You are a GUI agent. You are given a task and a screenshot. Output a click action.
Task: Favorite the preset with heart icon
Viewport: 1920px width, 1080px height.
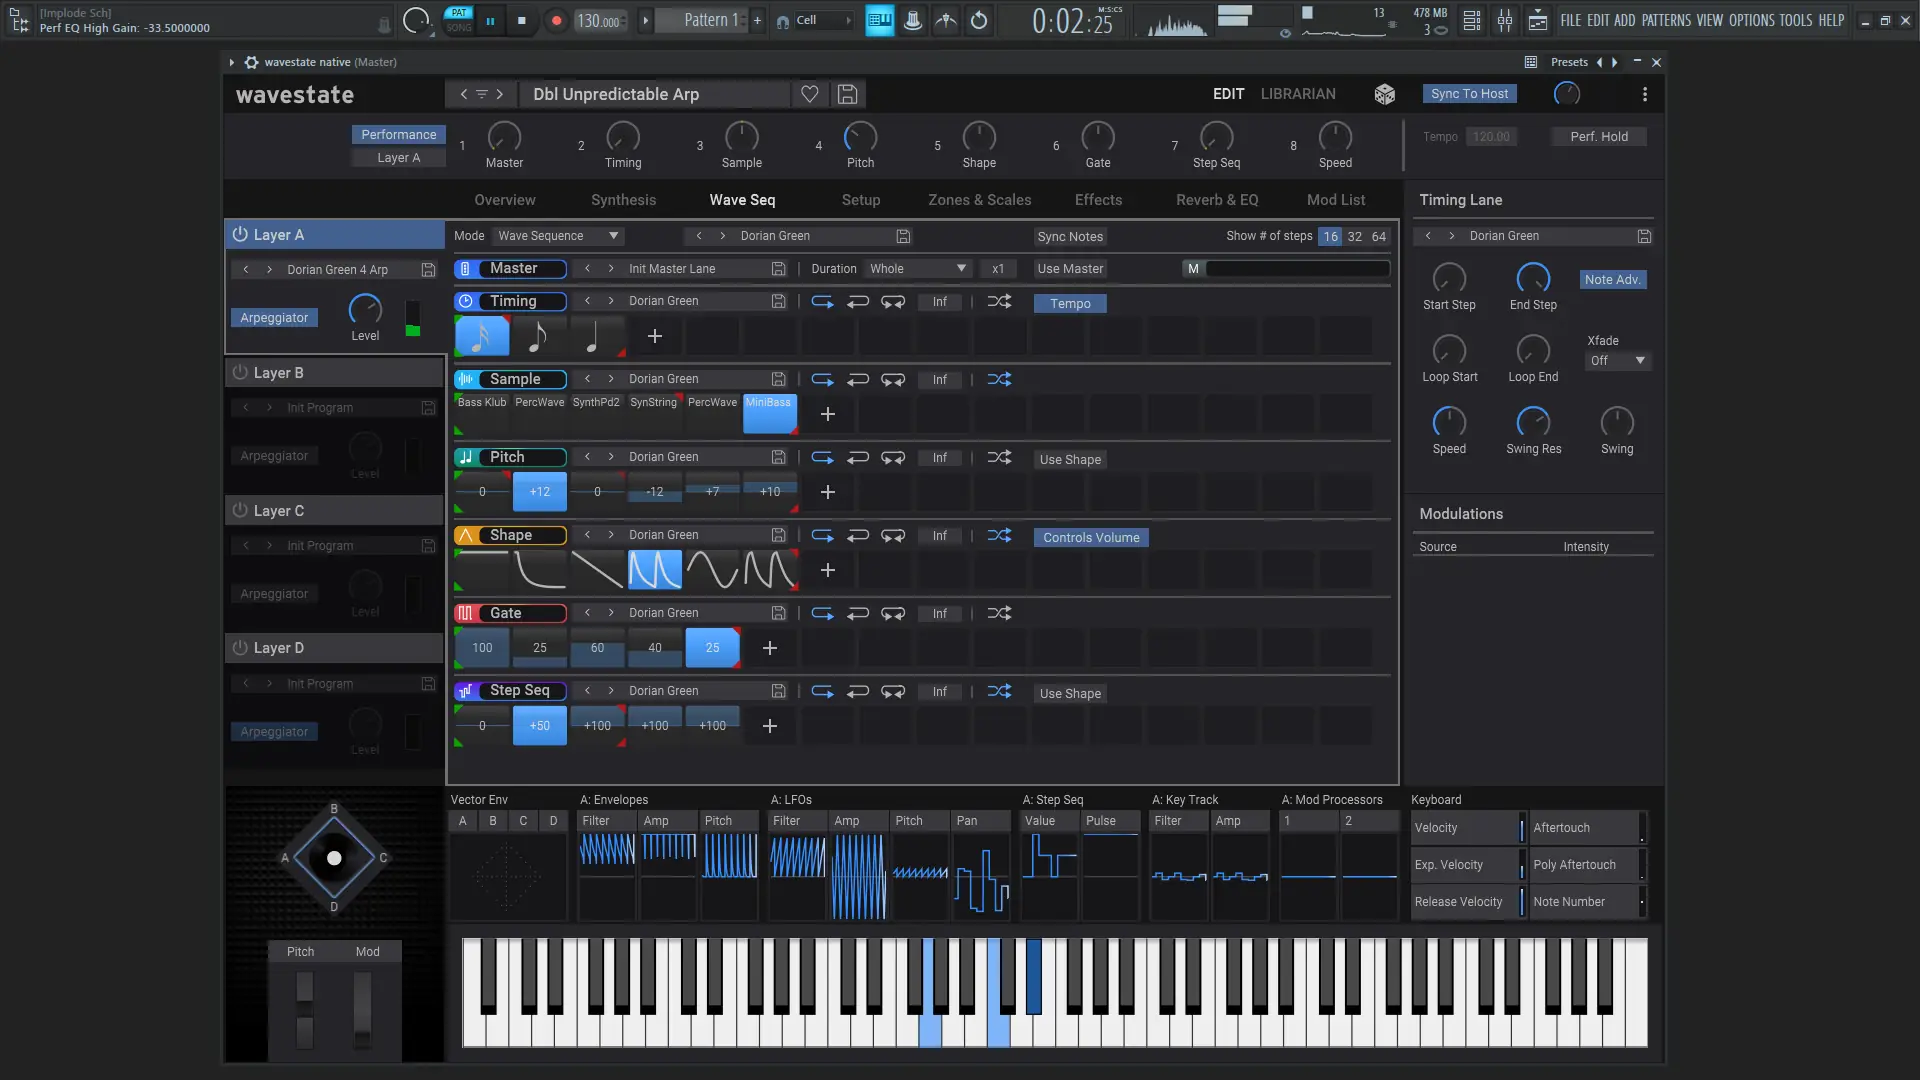[810, 94]
